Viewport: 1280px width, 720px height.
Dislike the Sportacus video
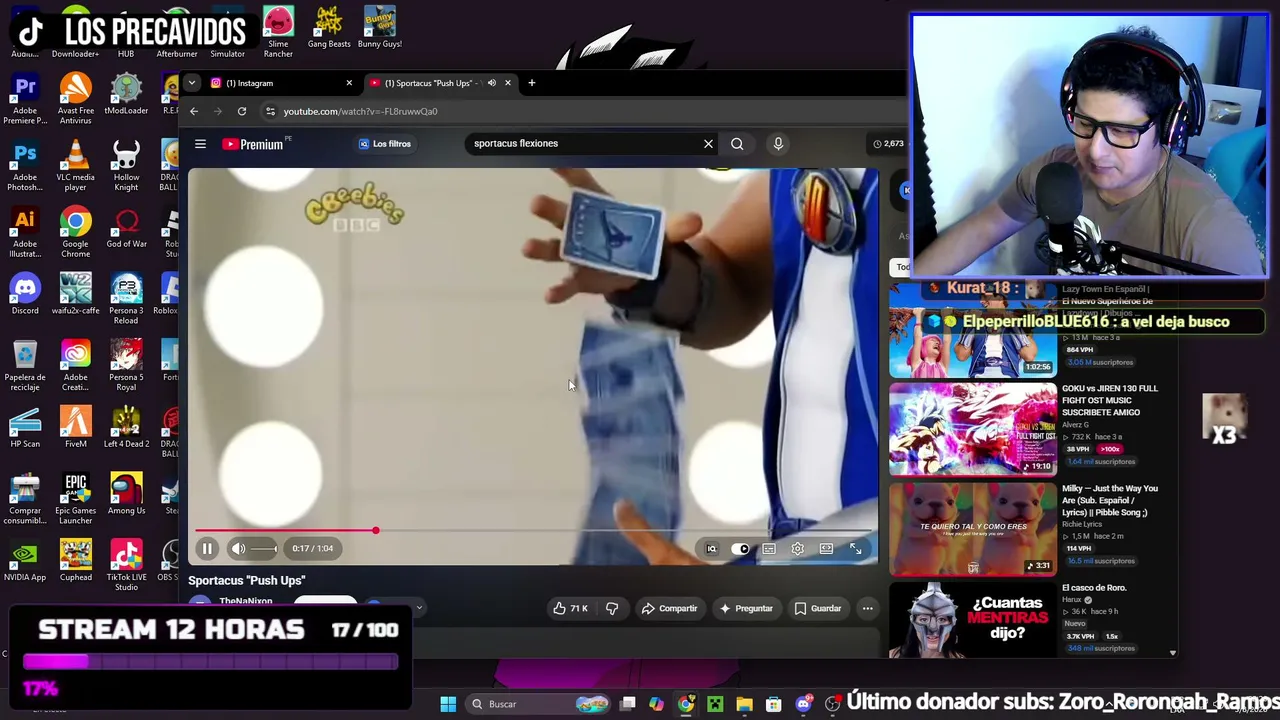coord(612,608)
